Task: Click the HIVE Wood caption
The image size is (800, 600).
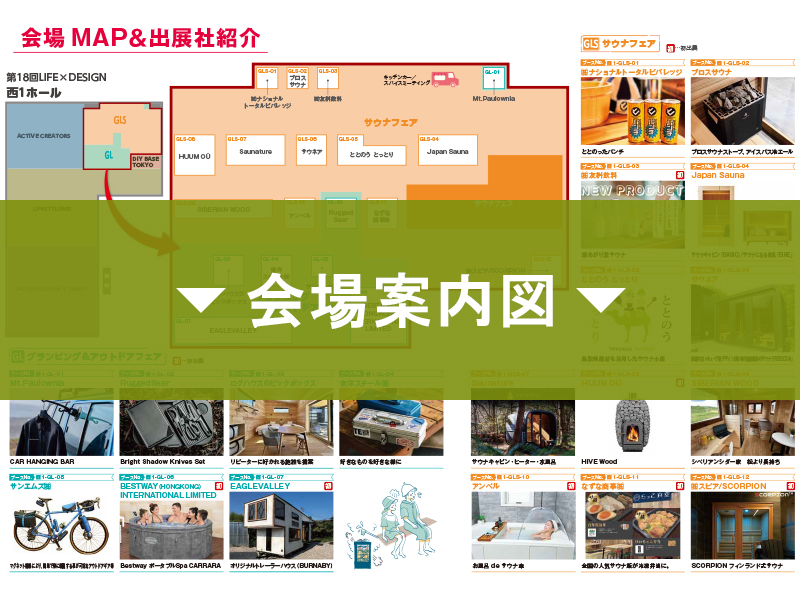Action: click(x=599, y=462)
